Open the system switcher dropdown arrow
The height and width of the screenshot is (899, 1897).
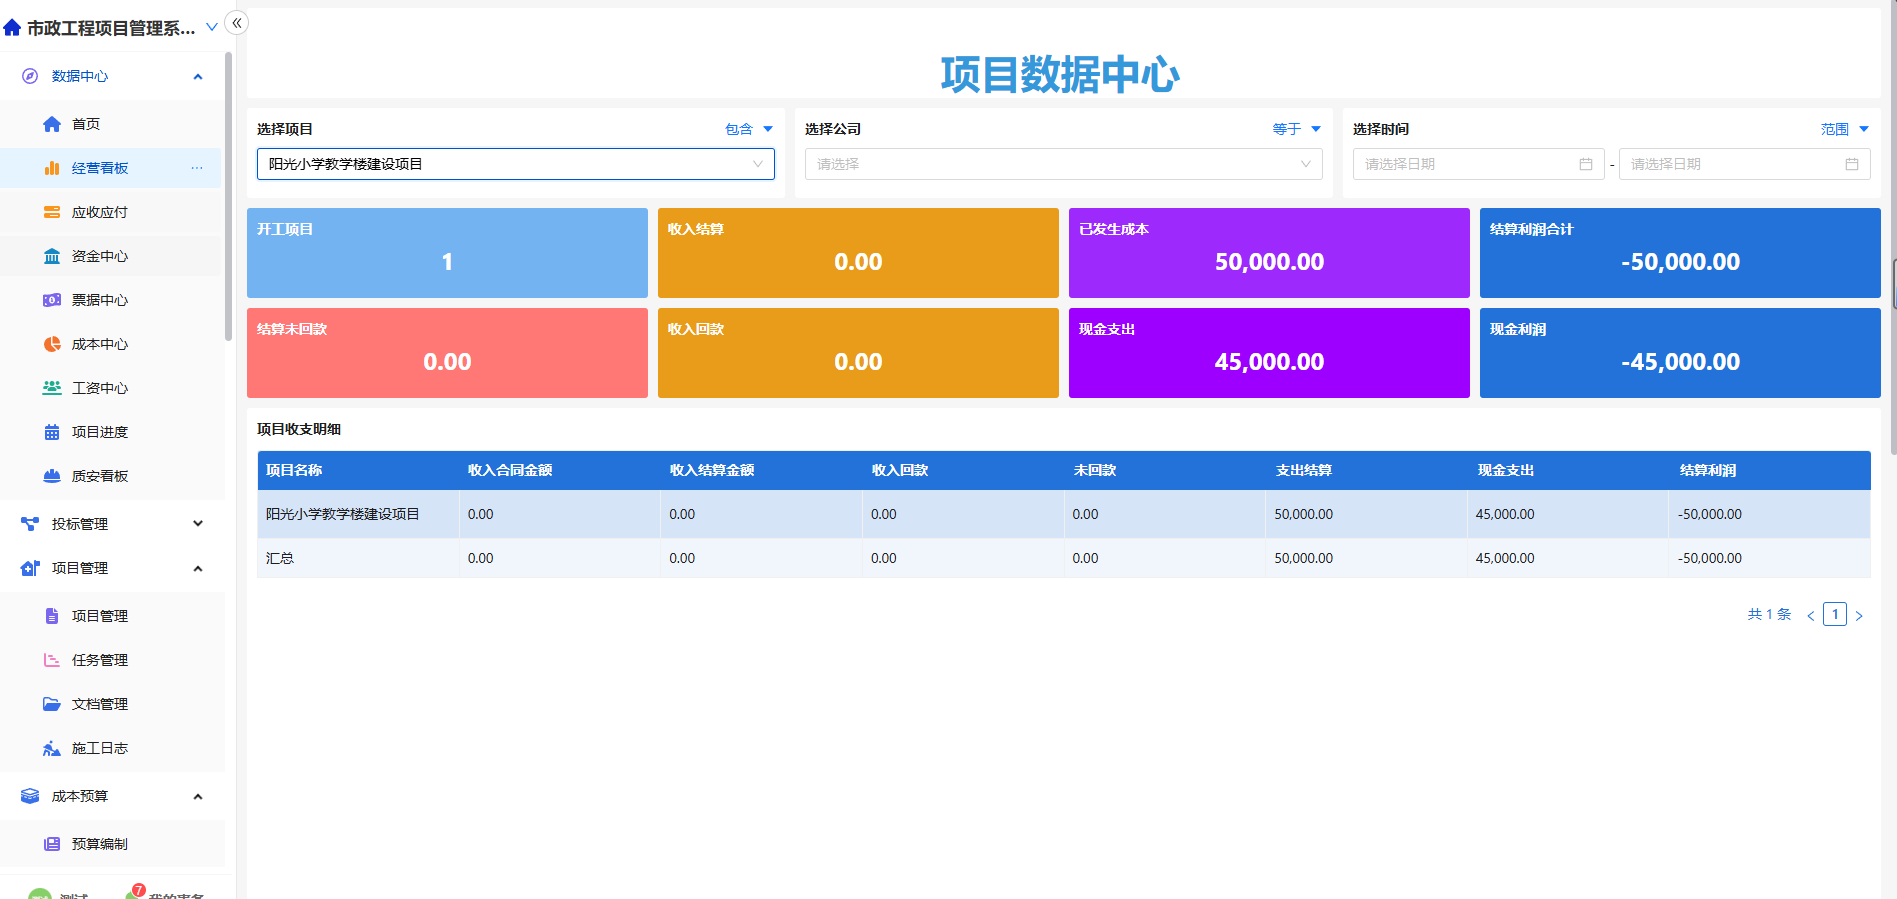212,27
